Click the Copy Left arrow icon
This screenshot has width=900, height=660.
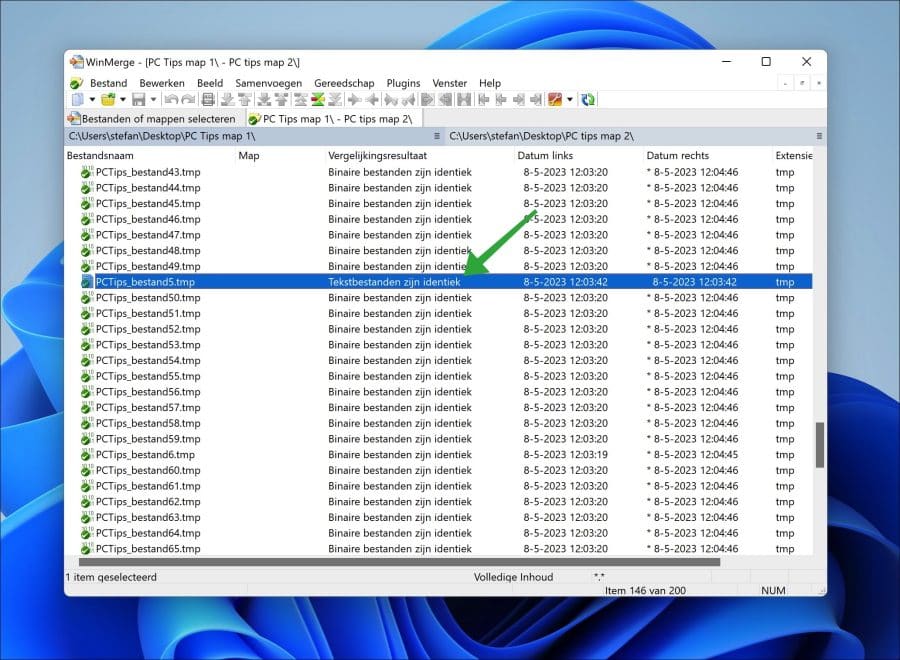[372, 100]
